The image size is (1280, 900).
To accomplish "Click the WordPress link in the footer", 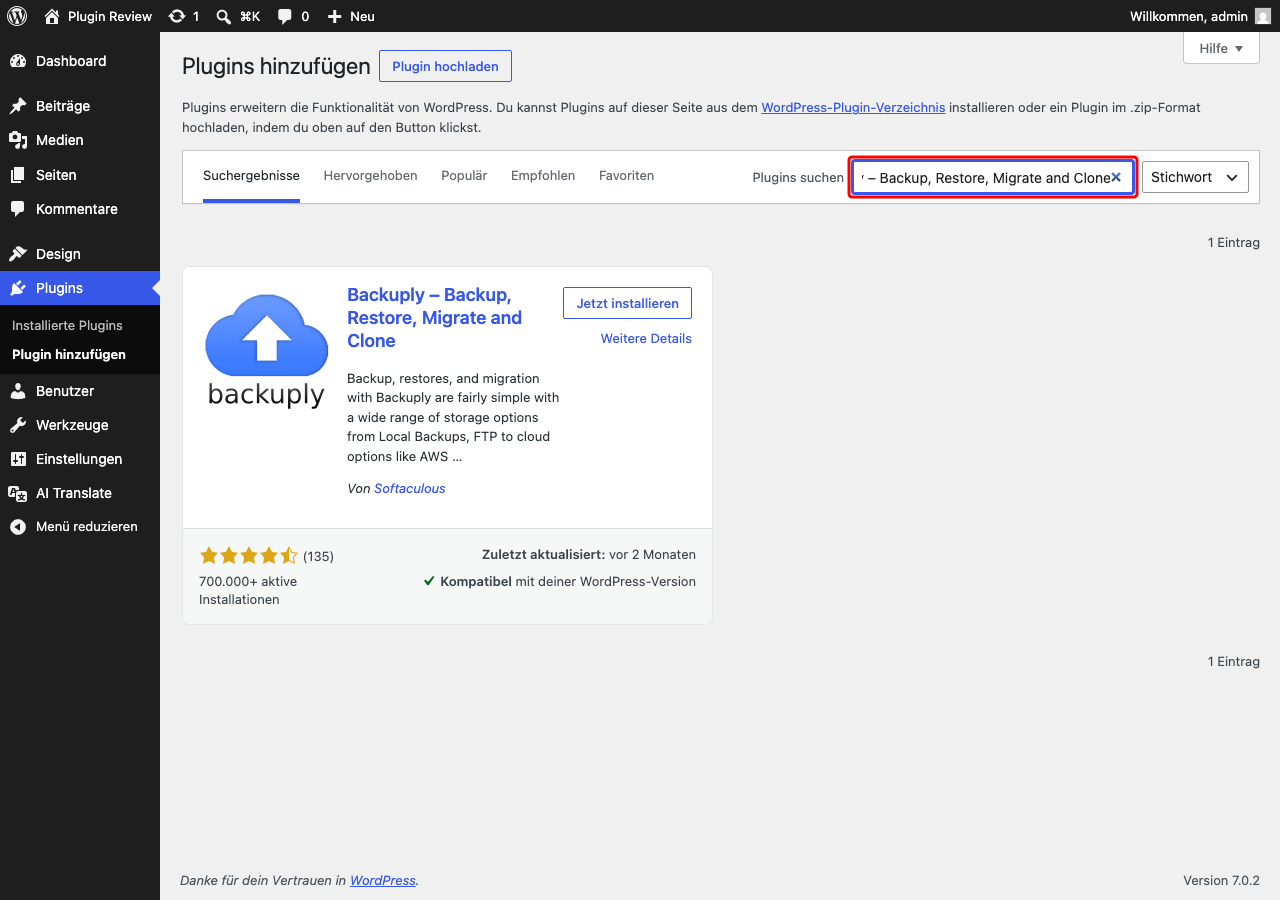I will (x=382, y=881).
